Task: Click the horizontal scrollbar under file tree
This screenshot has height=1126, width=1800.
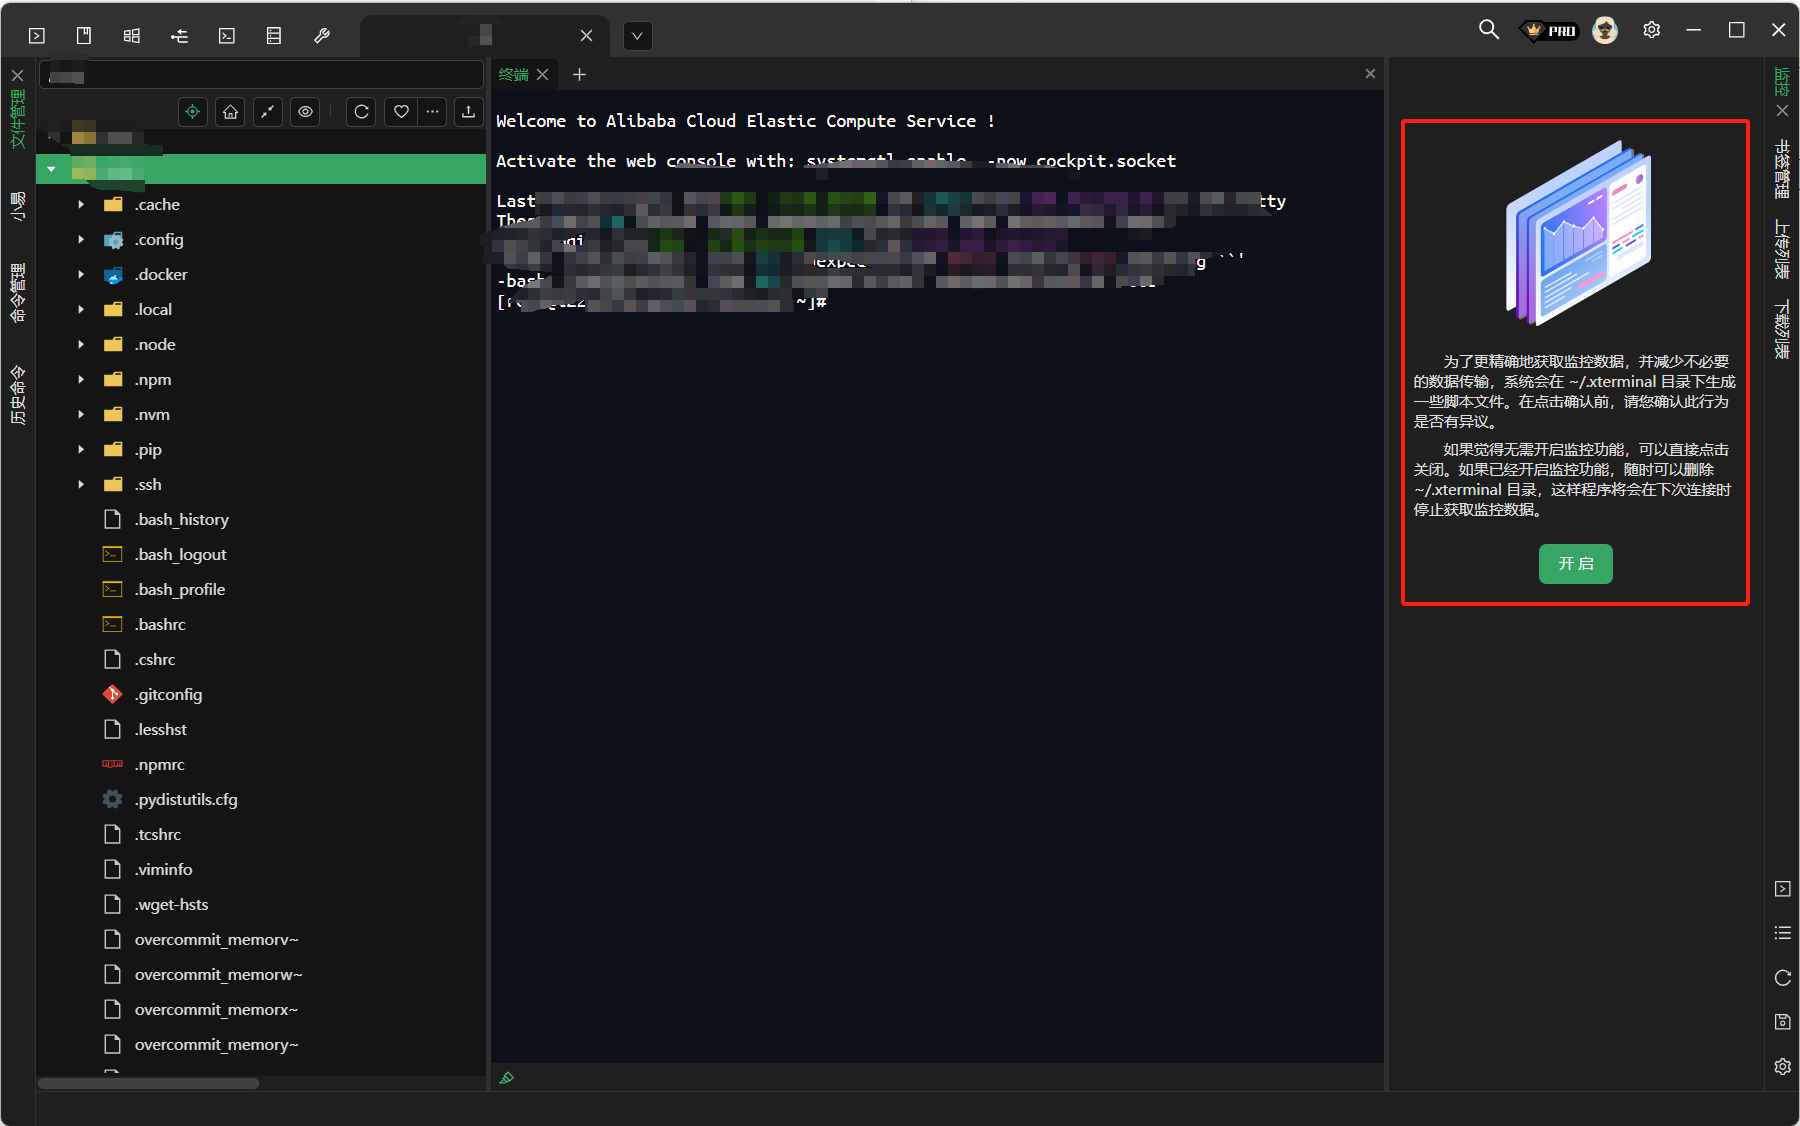Action: 149,1083
